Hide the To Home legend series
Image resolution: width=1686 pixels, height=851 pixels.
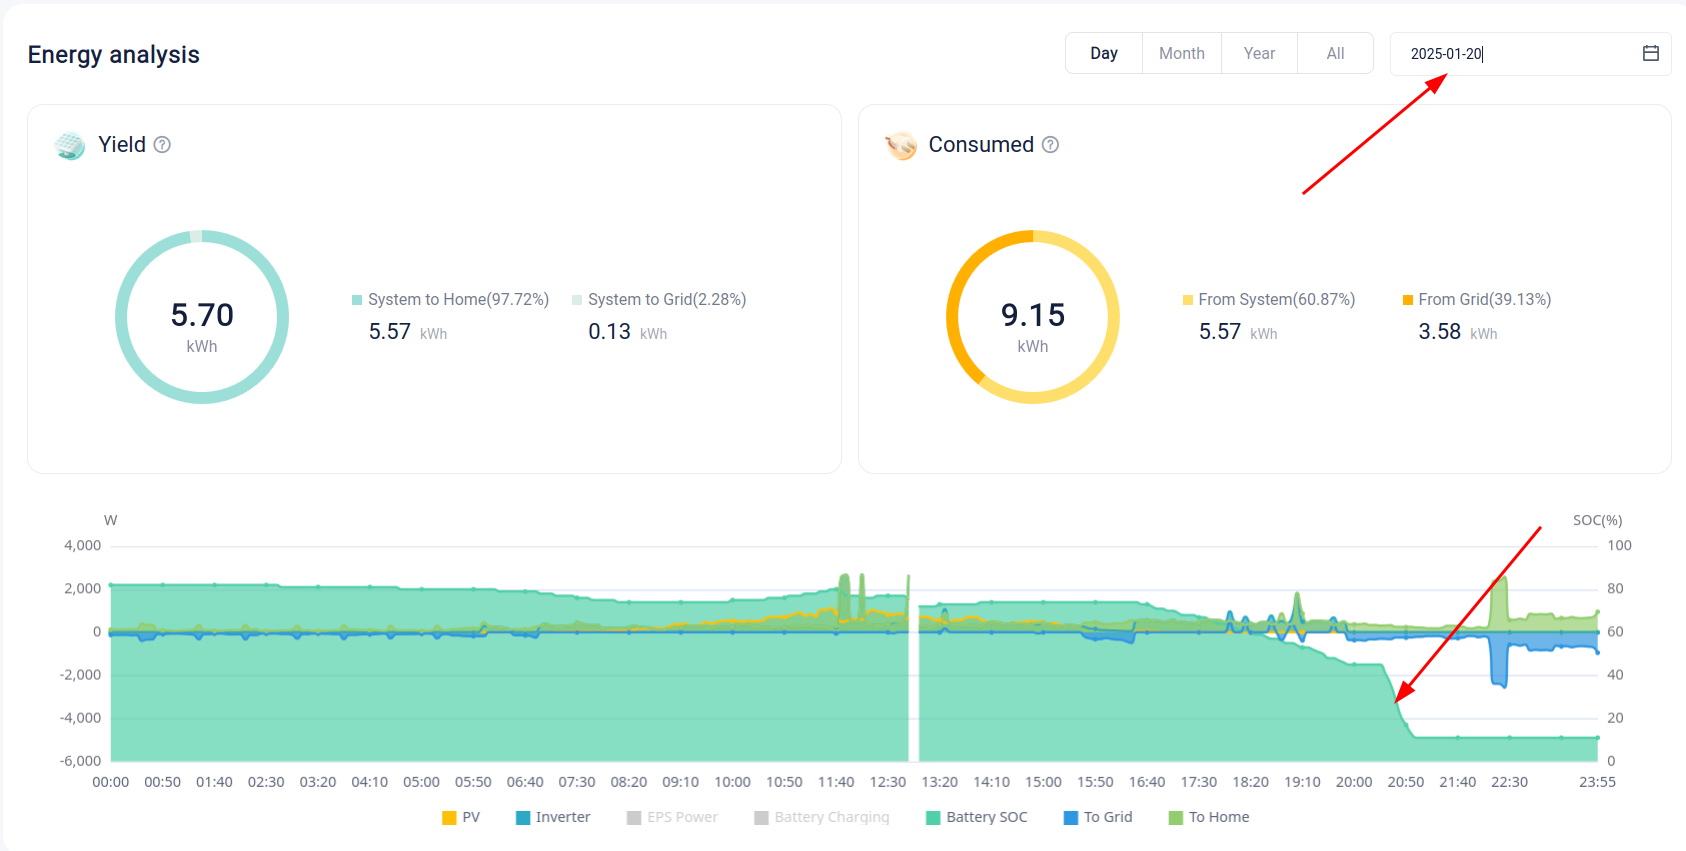[1208, 817]
